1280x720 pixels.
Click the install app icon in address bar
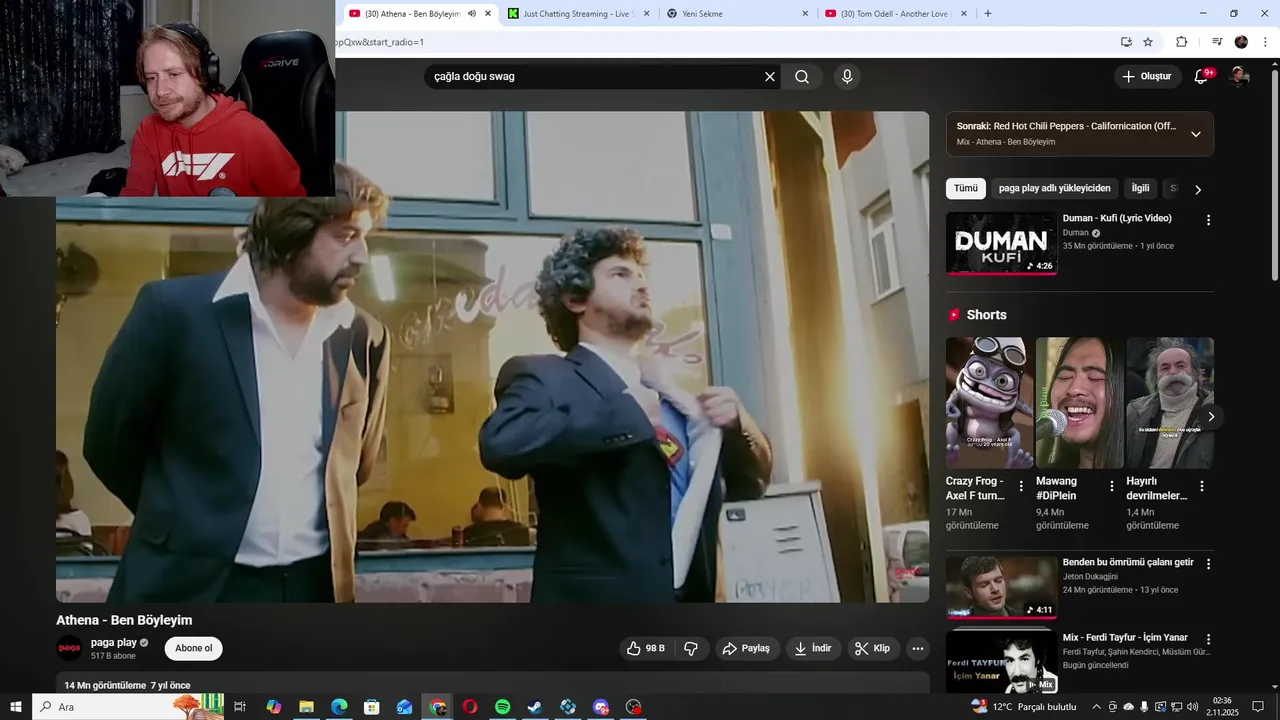pyautogui.click(x=1126, y=42)
